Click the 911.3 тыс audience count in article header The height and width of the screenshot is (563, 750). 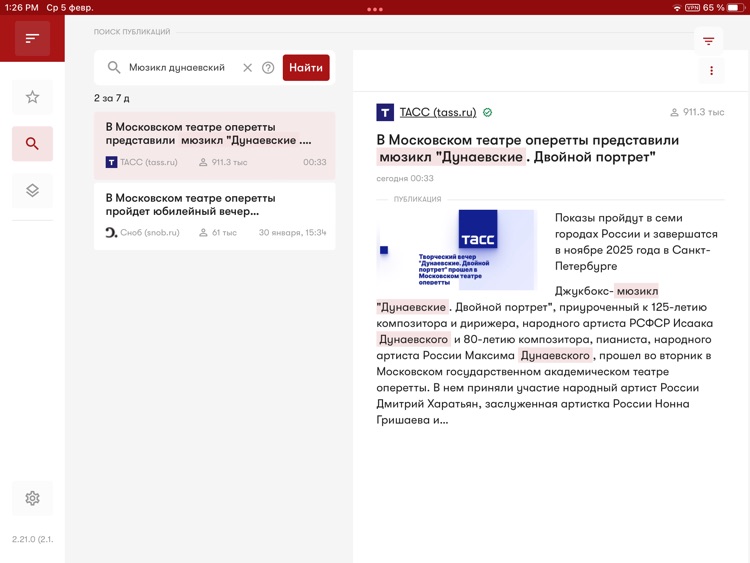[x=697, y=112]
